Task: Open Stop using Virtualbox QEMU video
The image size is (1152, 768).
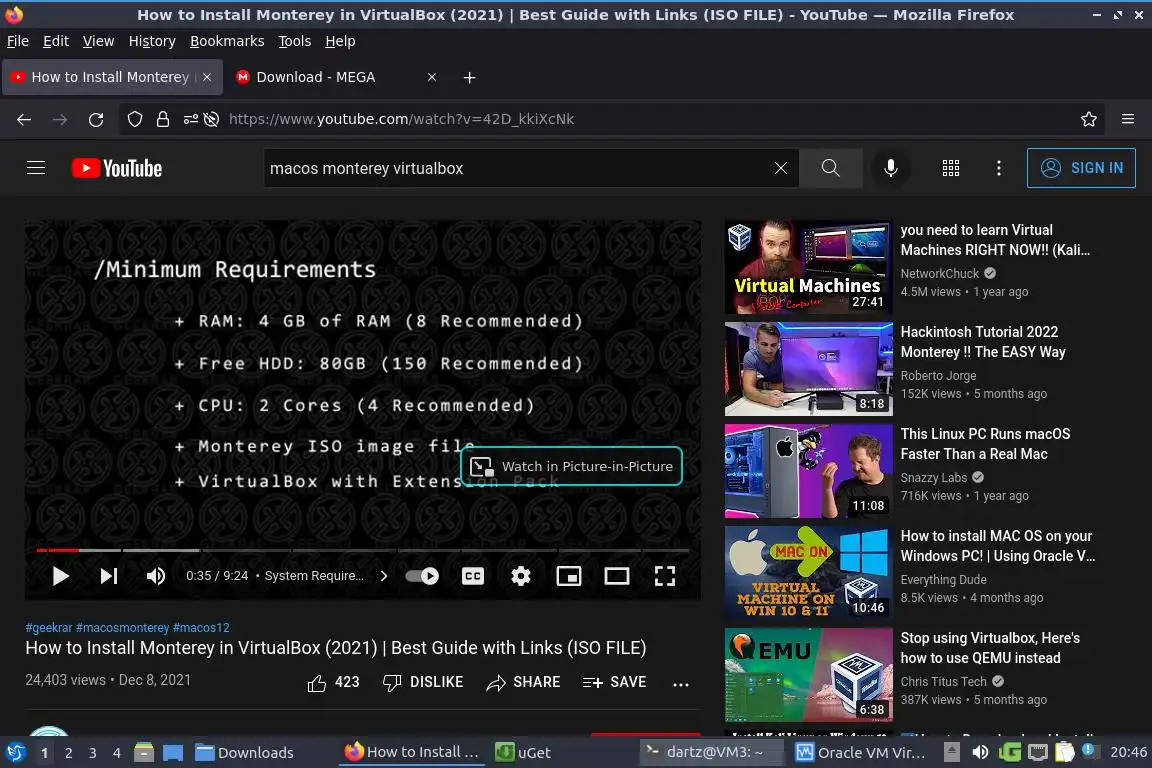Action: pos(990,647)
